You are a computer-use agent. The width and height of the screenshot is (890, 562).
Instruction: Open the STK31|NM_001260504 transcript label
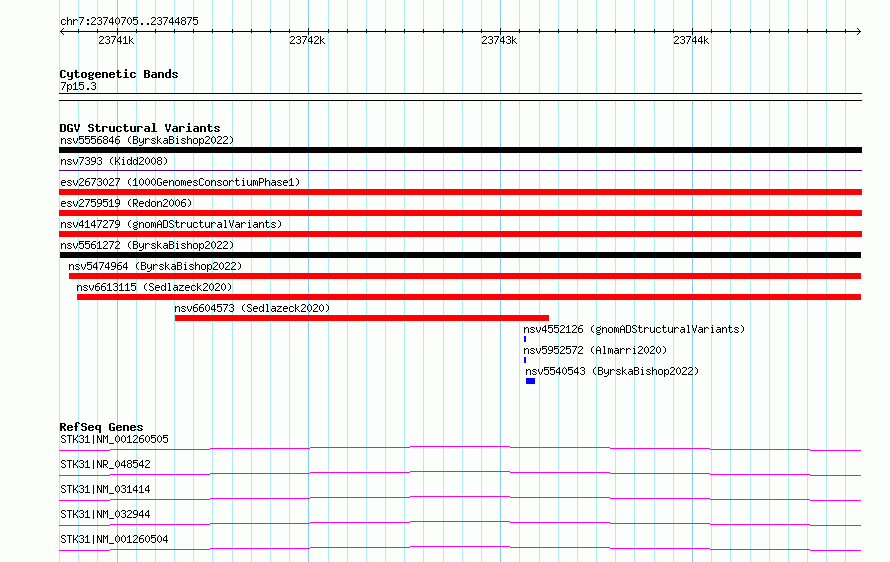(114, 539)
